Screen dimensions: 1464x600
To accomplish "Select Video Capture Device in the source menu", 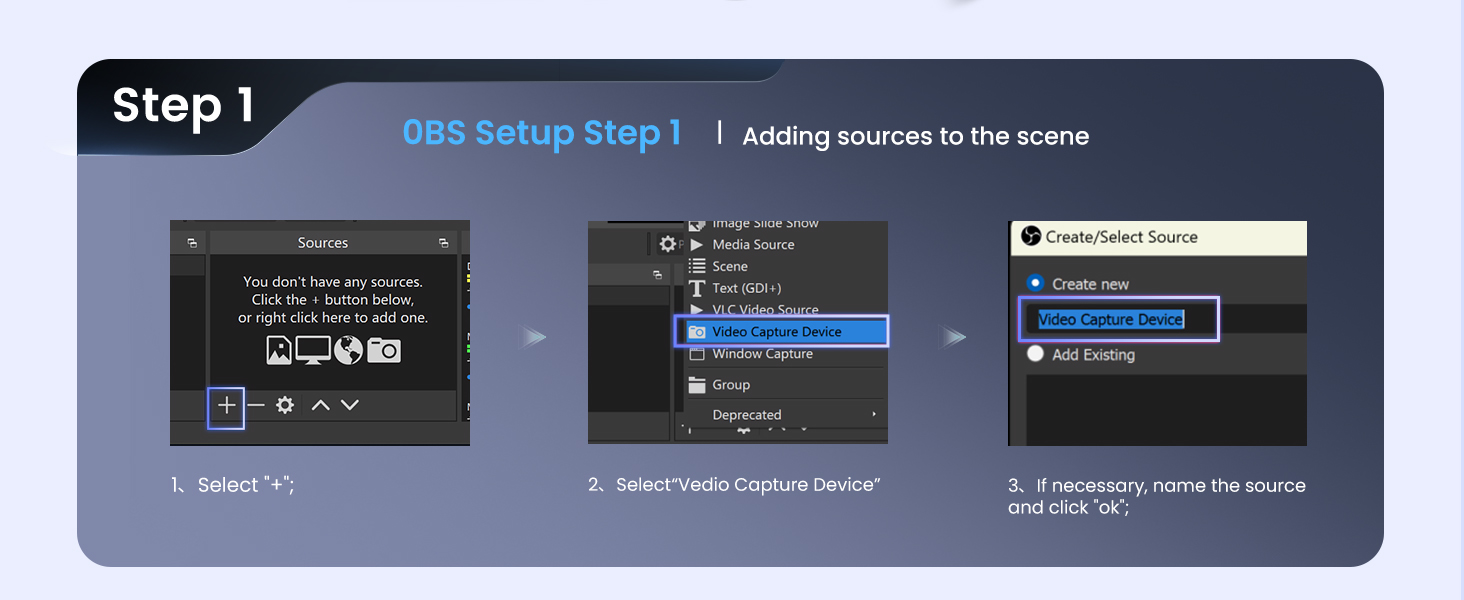I will 778,331.
